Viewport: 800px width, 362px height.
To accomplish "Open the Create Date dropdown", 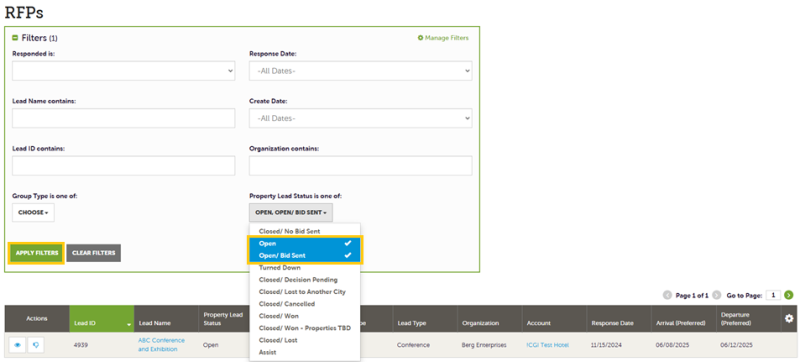I will coord(361,118).
